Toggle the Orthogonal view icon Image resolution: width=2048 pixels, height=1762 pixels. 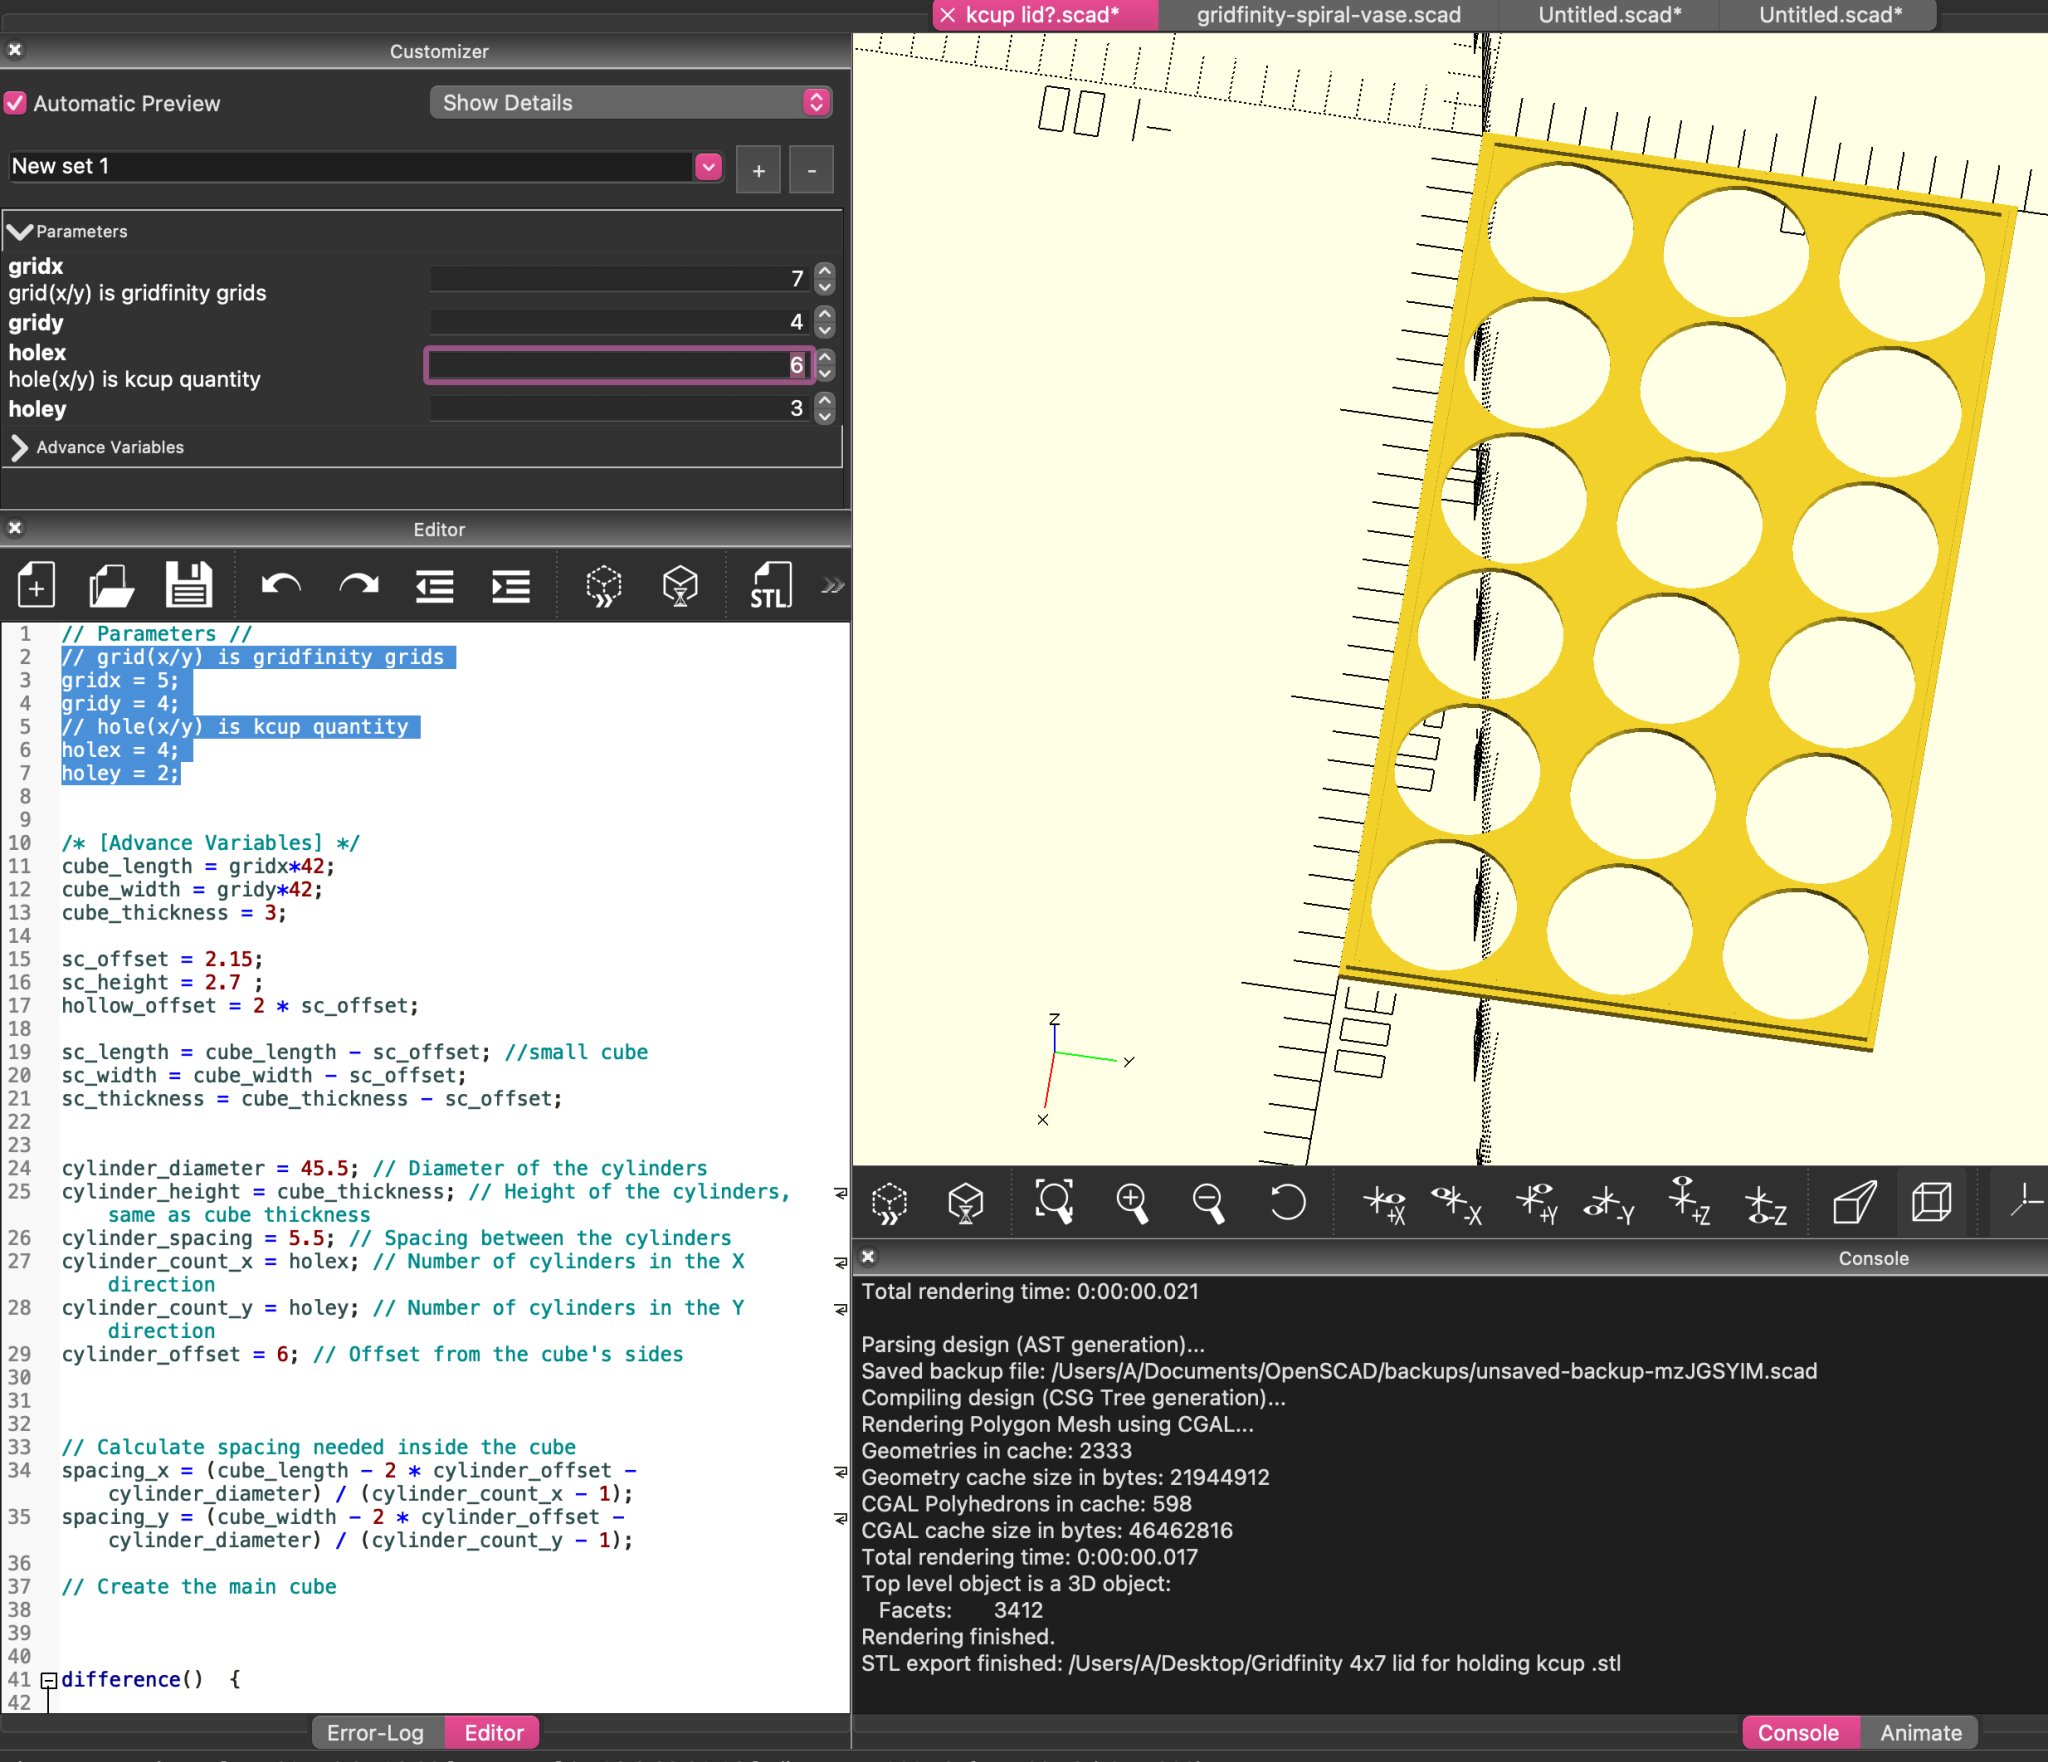tap(1930, 1201)
